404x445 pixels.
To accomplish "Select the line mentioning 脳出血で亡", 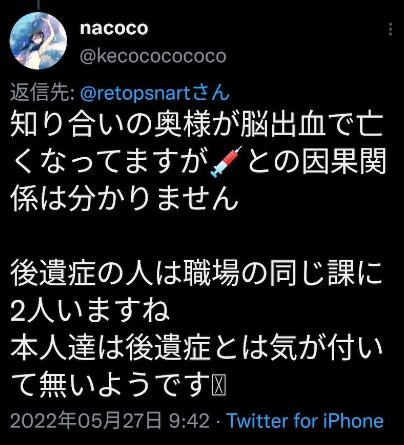I will click(x=197, y=126).
